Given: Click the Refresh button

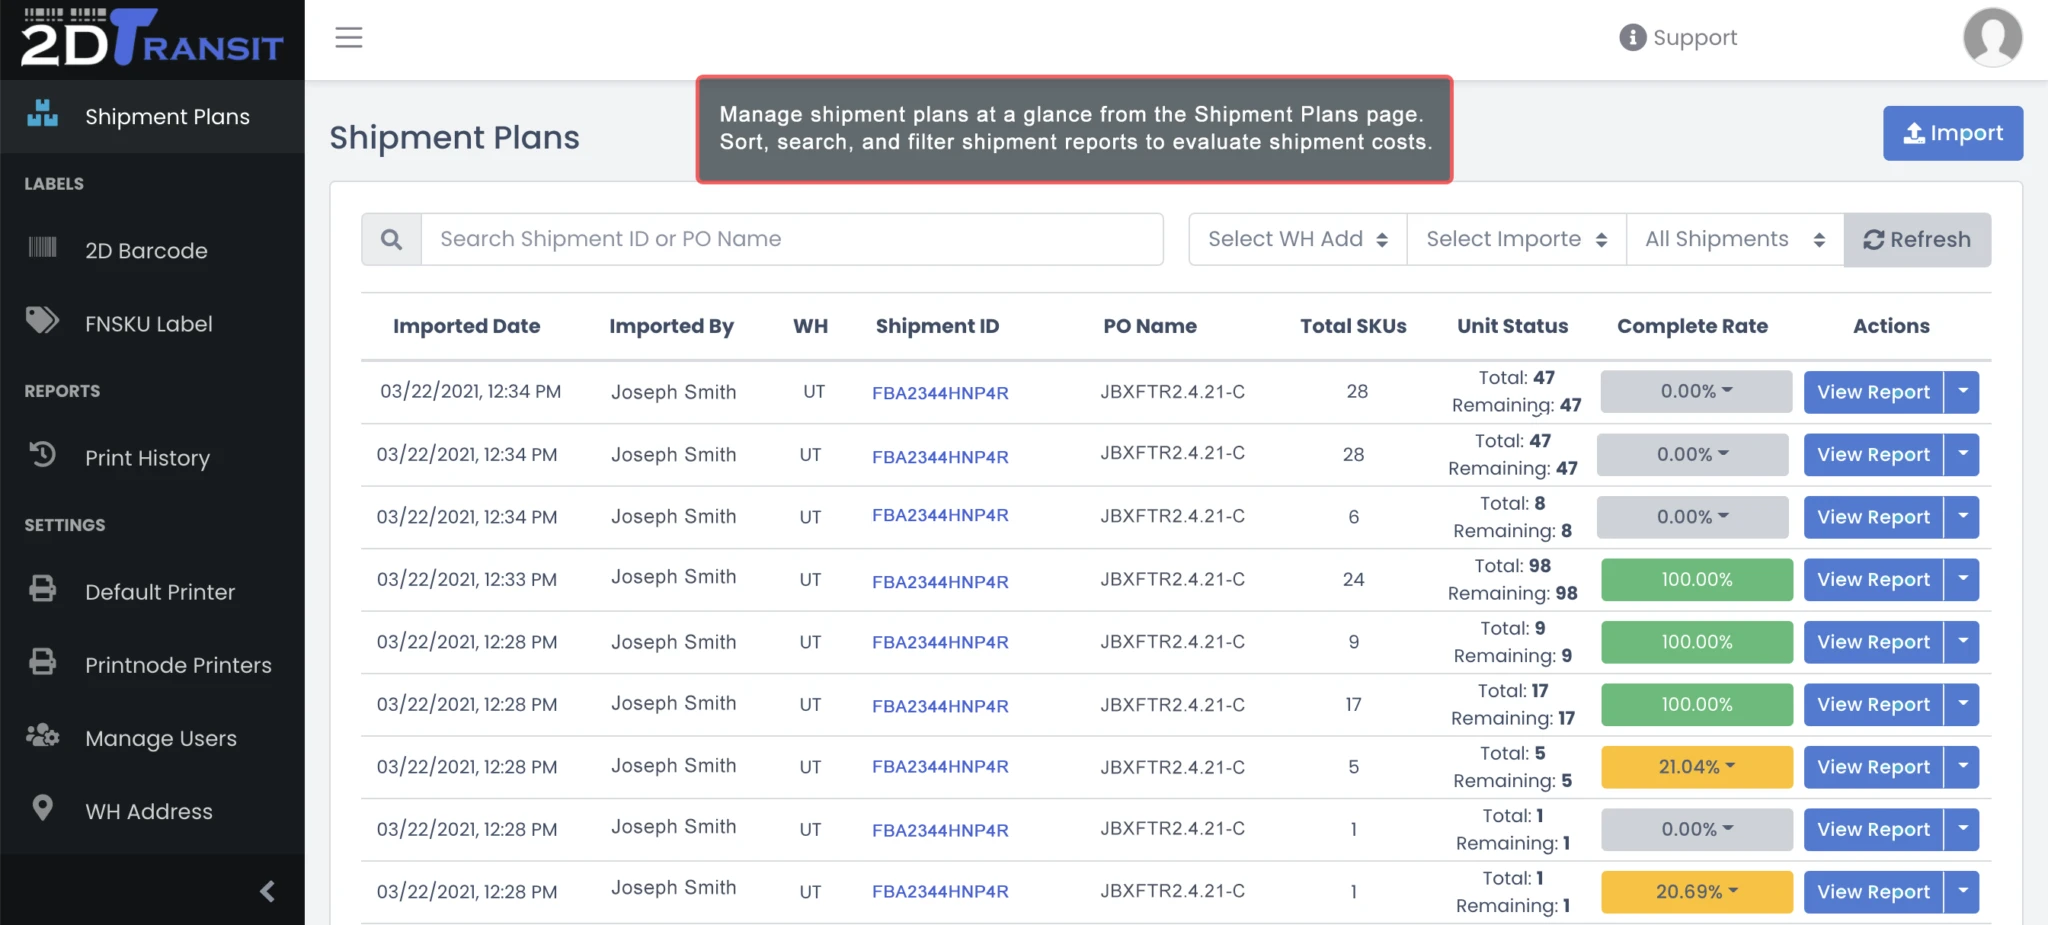Looking at the screenshot, I should (1917, 239).
